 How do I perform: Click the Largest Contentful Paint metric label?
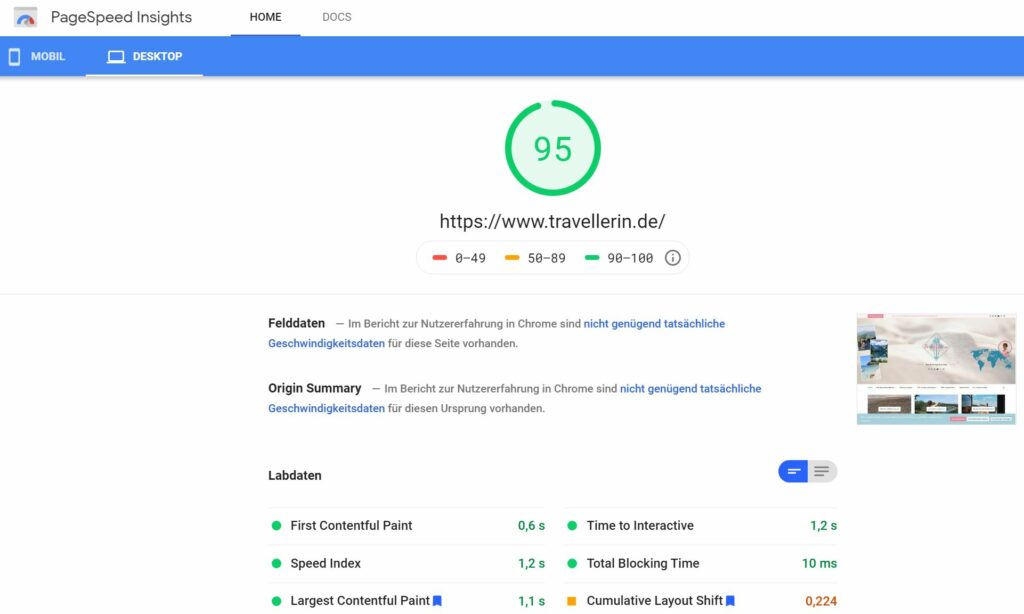[x=360, y=600]
